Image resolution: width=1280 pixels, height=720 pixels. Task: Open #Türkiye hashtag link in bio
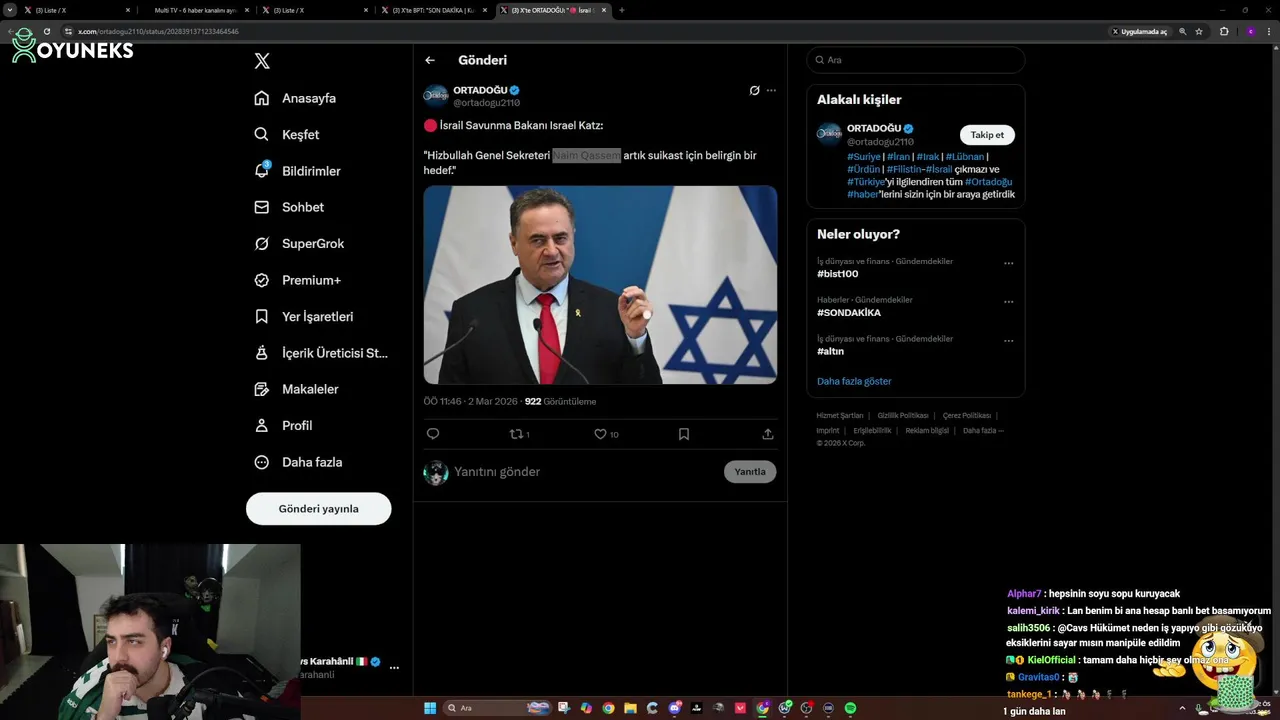865,182
